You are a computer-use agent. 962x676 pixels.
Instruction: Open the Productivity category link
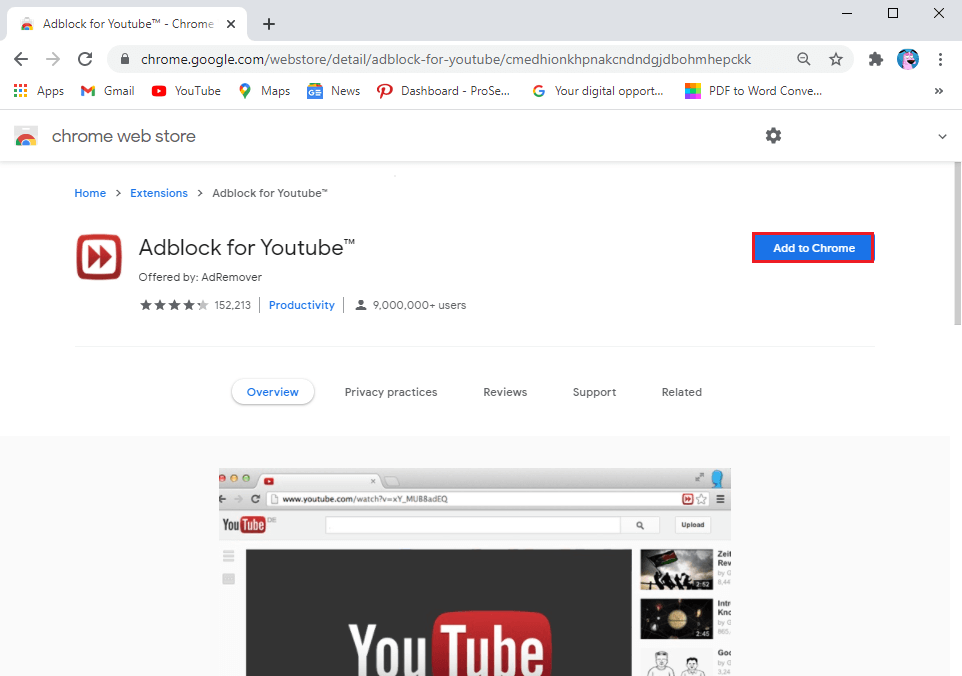pyautogui.click(x=301, y=304)
